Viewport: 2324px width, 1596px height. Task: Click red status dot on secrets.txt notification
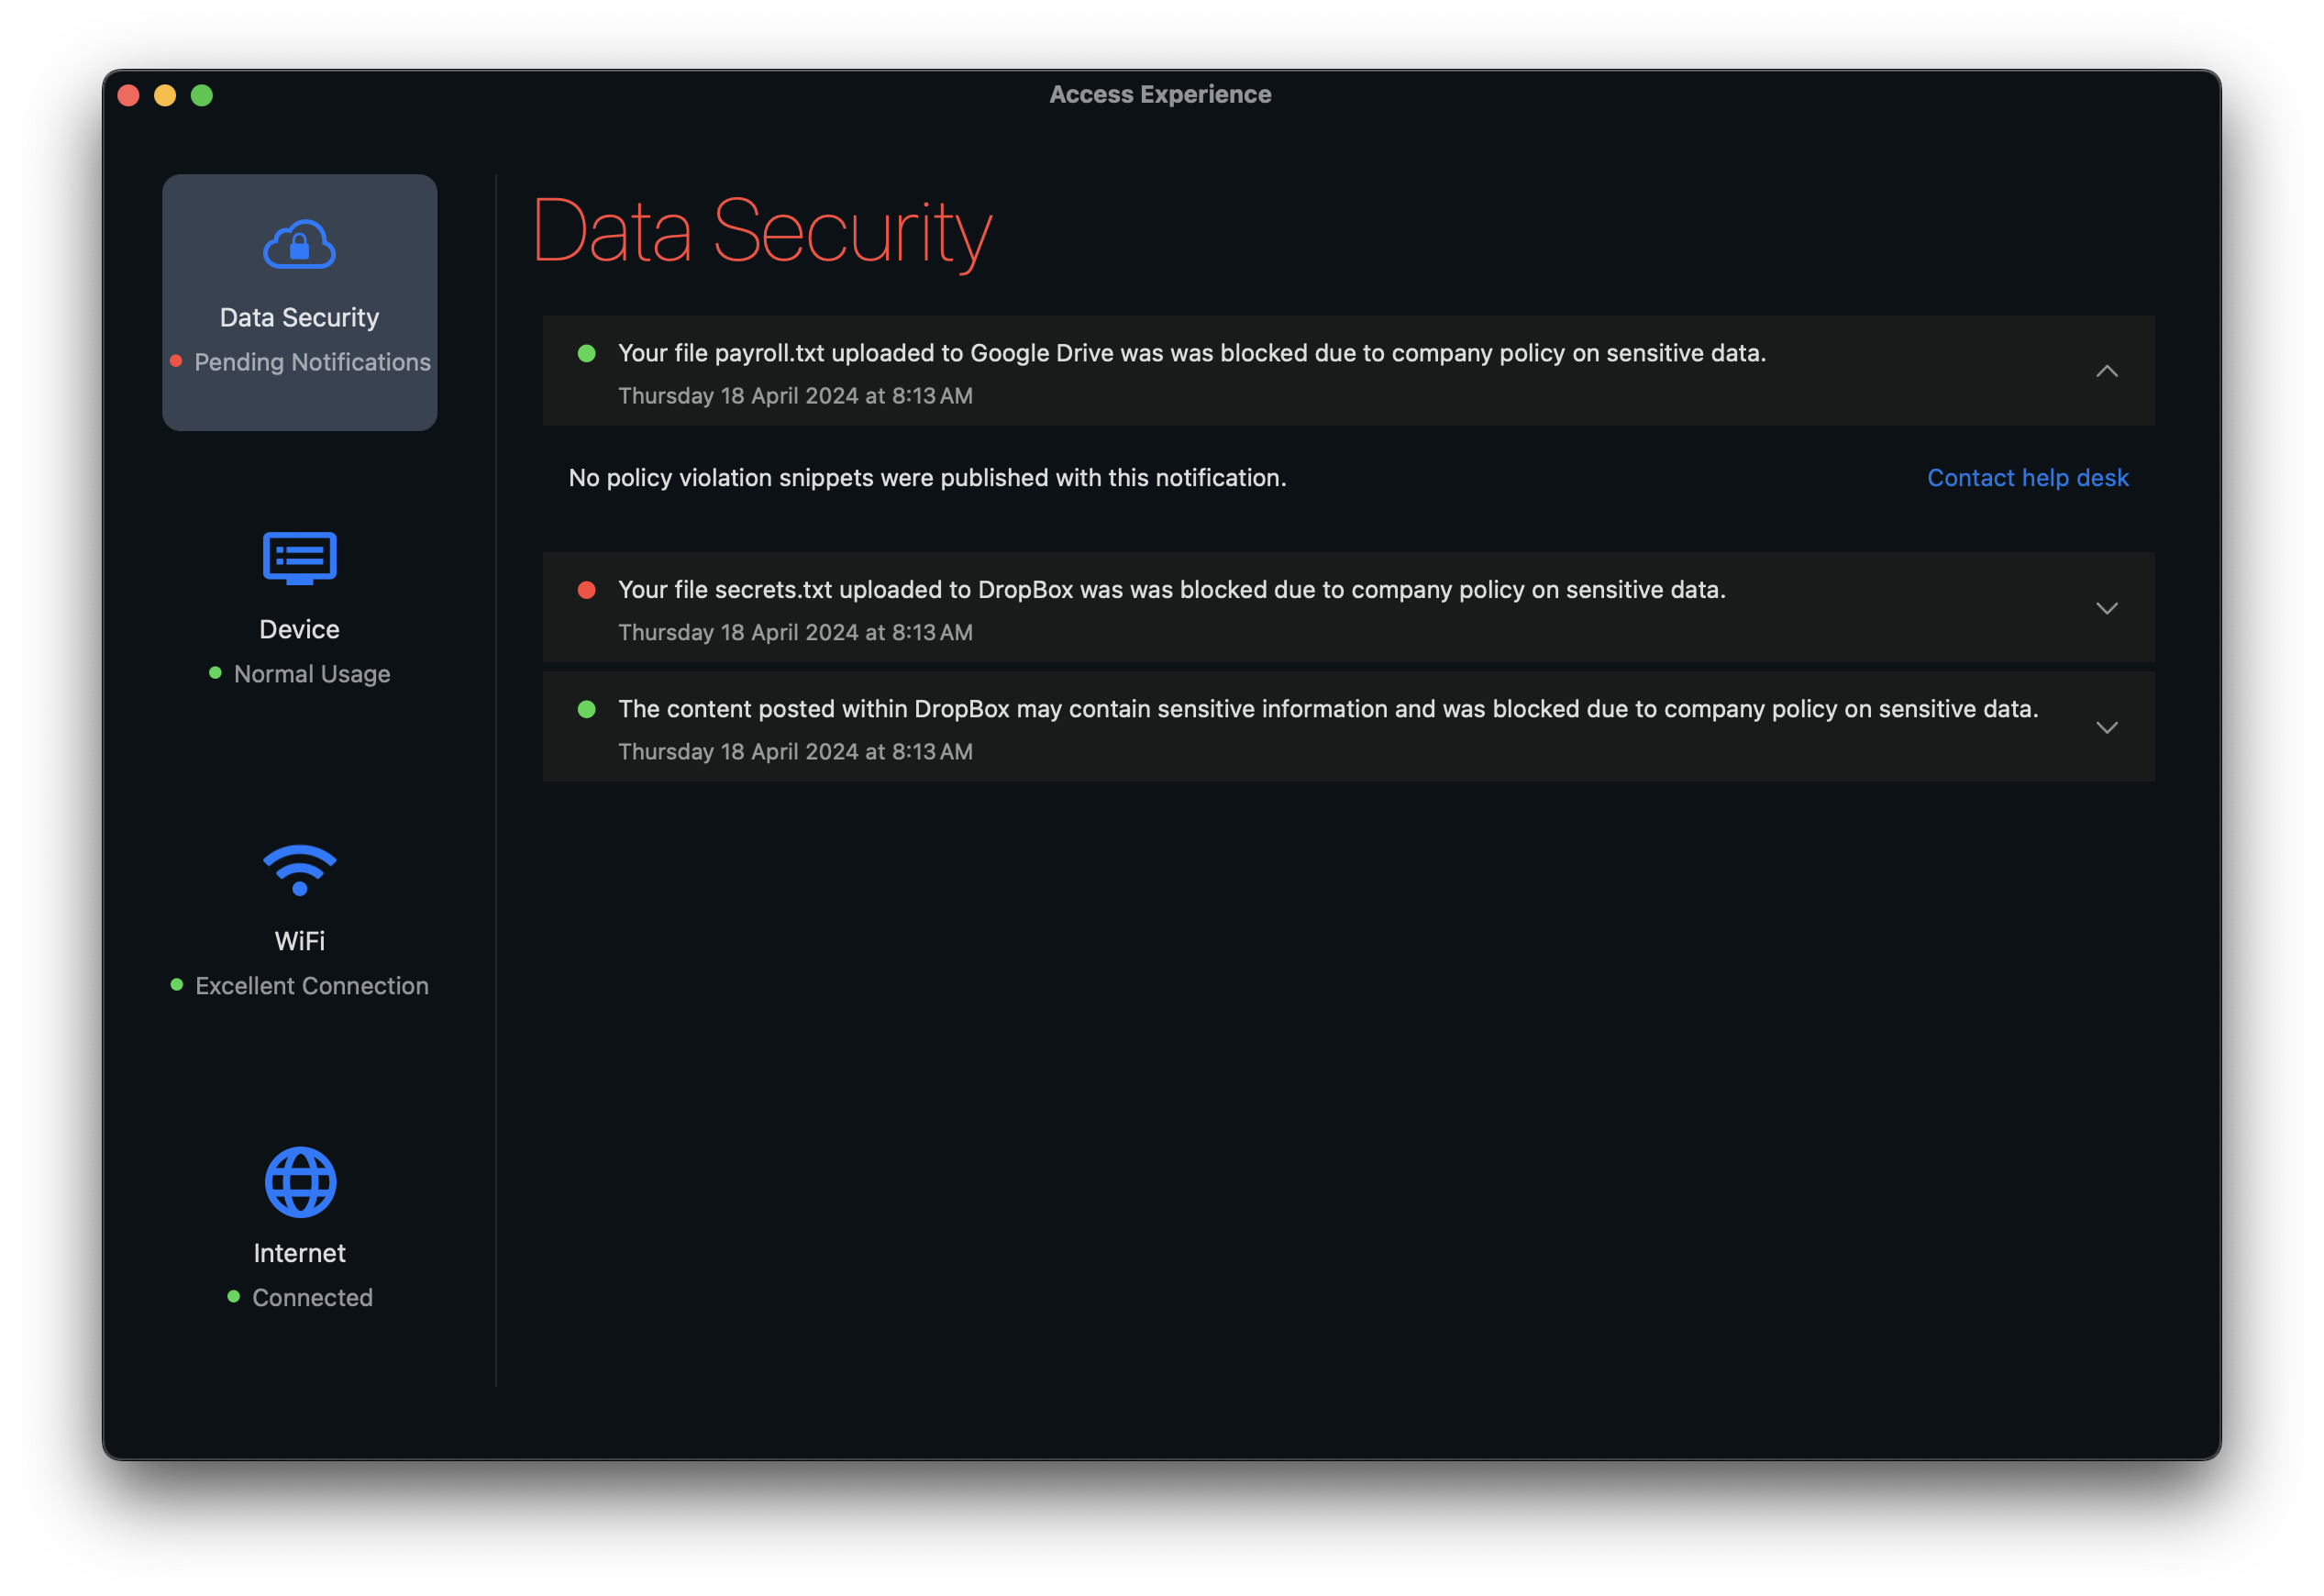coord(587,590)
